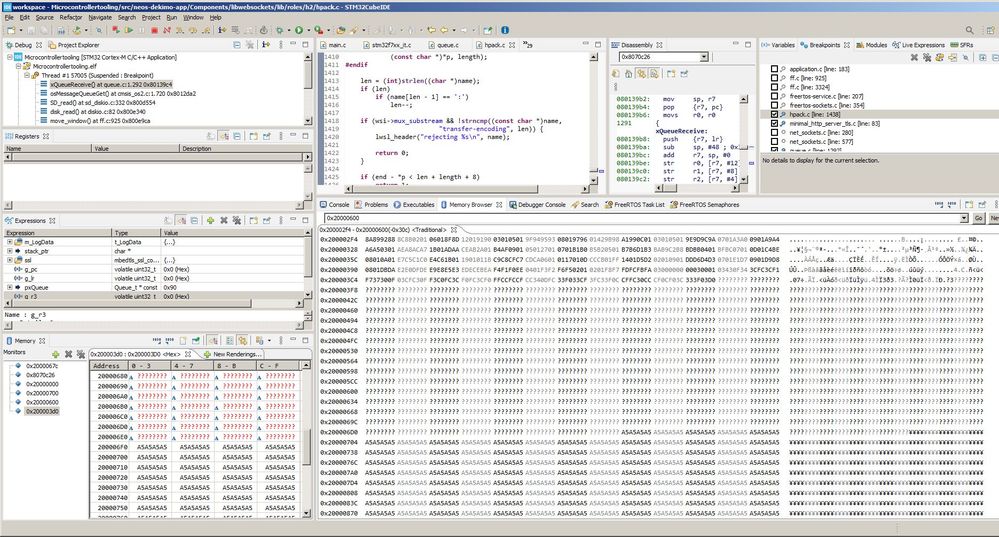Open Run button dropdown arrow
Viewport: 999px width, 537px height.
308,30
